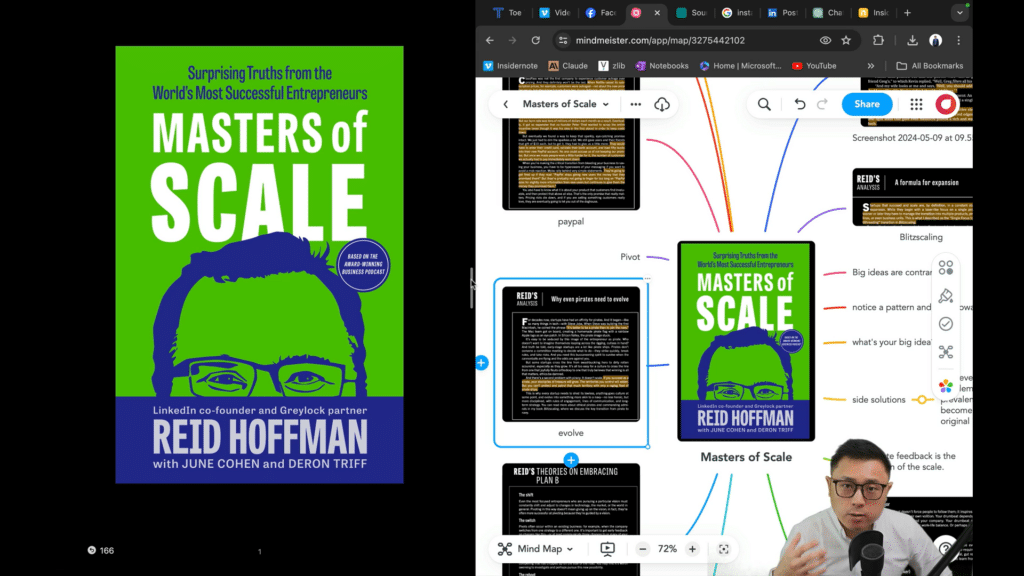Click the fit map to screen icon
The image size is (1024, 576).
[724, 549]
